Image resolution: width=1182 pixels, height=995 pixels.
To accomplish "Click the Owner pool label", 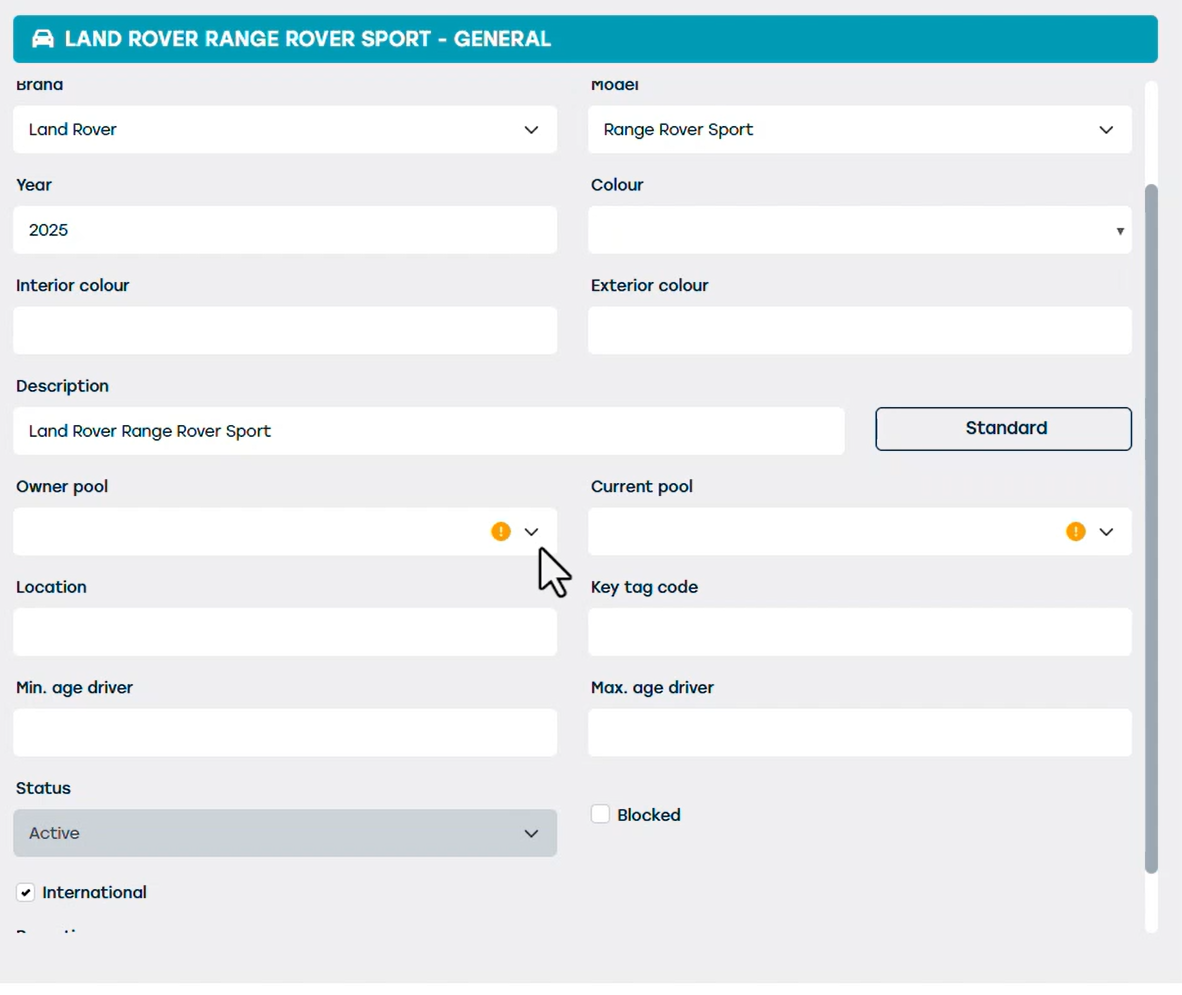I will [62, 487].
